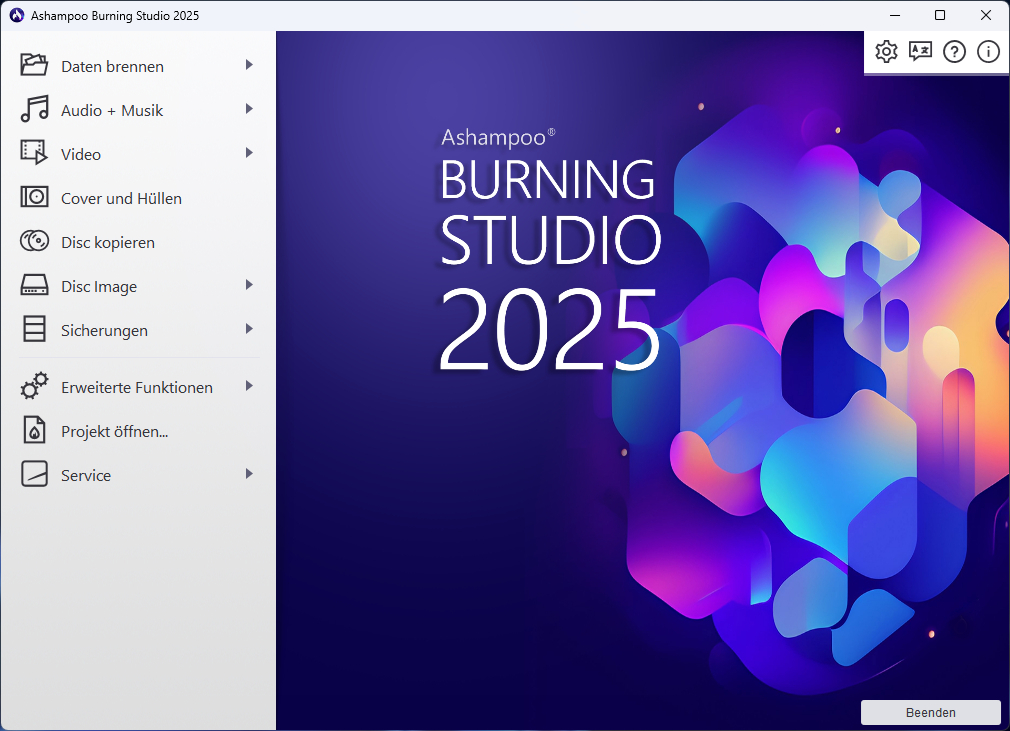
Task: Click the Disc kopieren double-disc icon
Action: click(x=34, y=241)
